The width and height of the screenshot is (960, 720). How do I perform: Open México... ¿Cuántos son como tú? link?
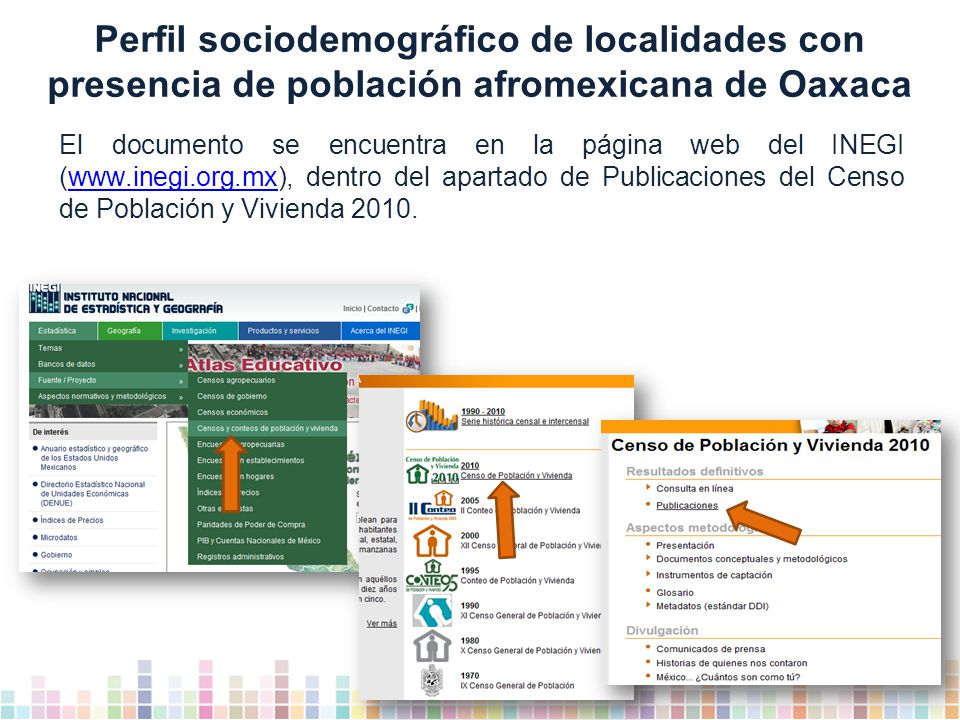click(728, 677)
